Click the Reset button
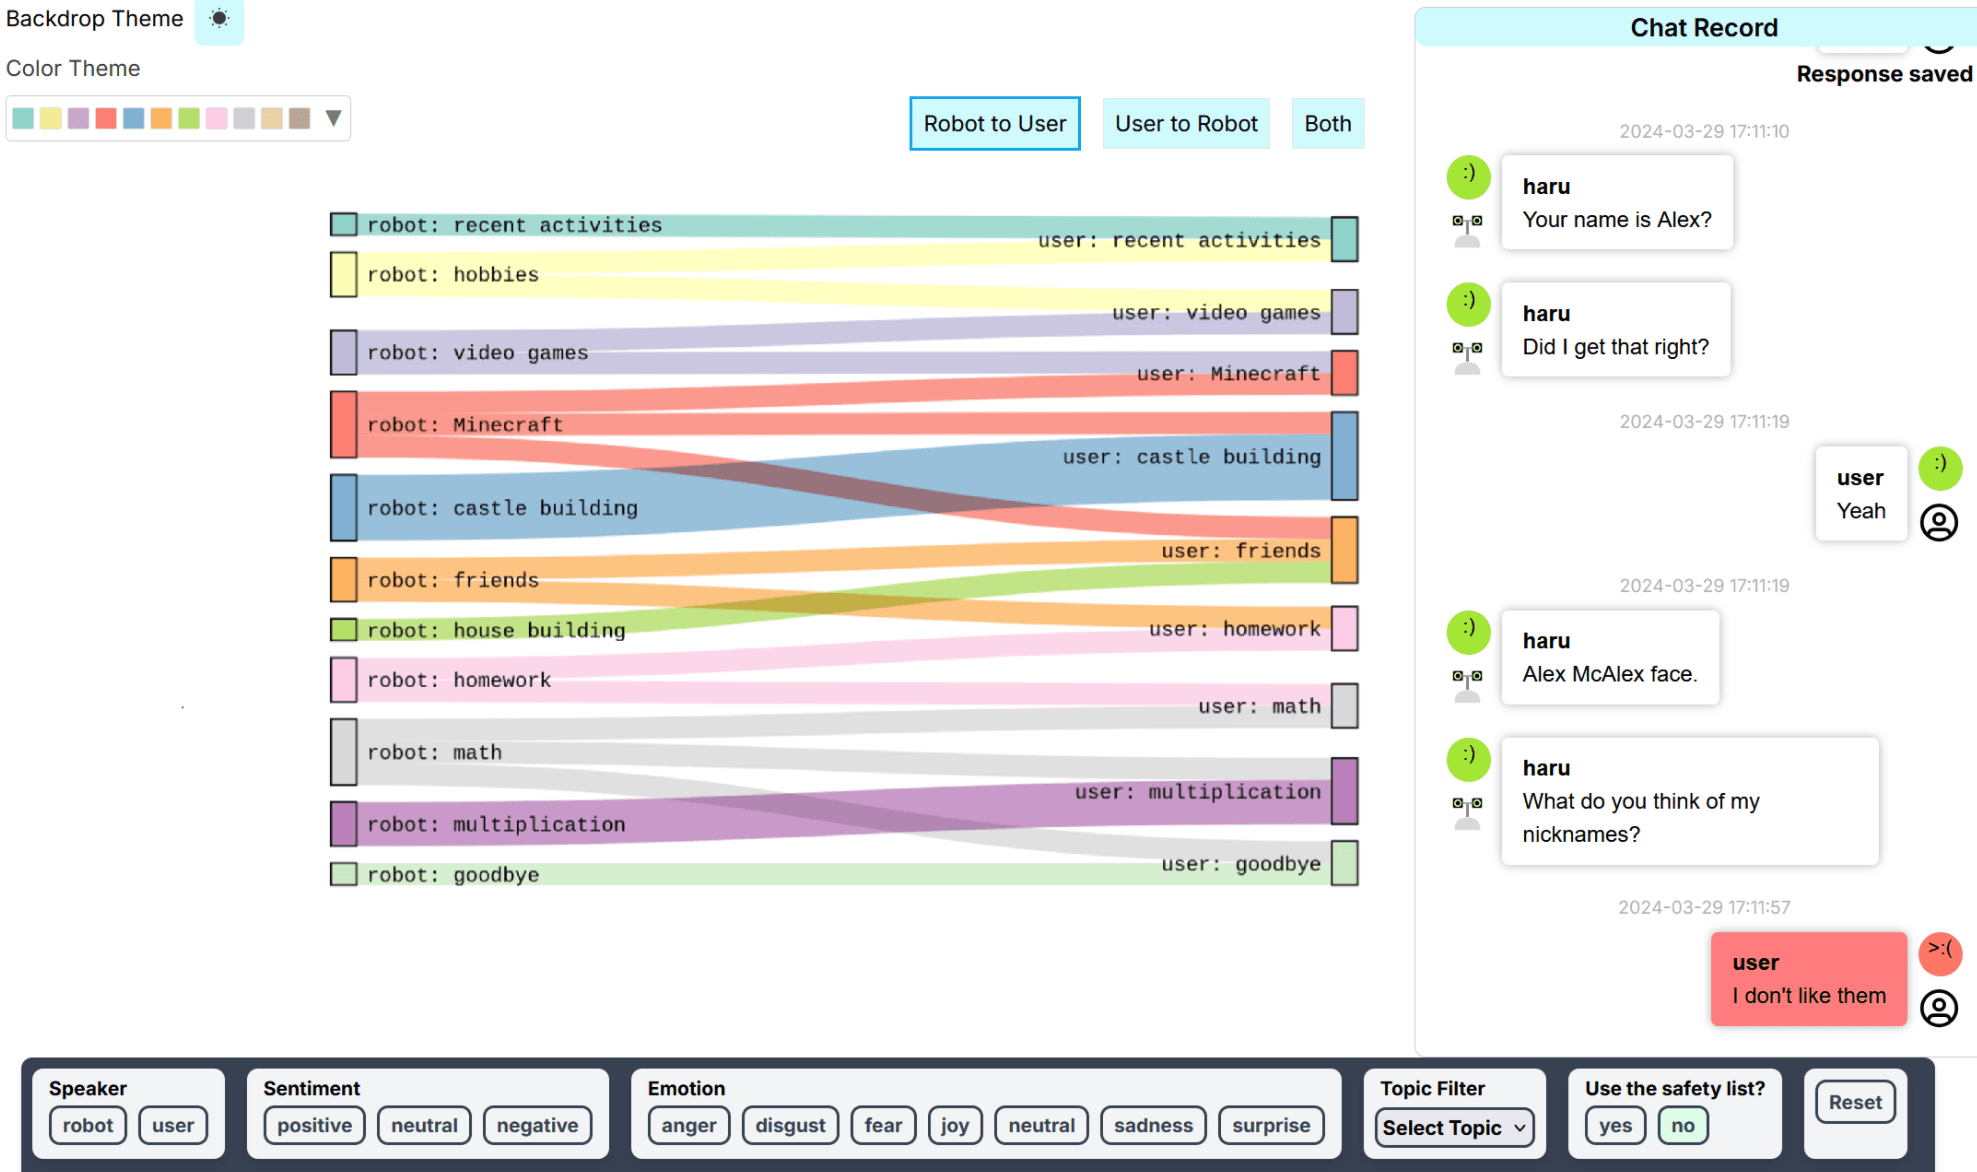This screenshot has width=1977, height=1172. tap(1855, 1102)
